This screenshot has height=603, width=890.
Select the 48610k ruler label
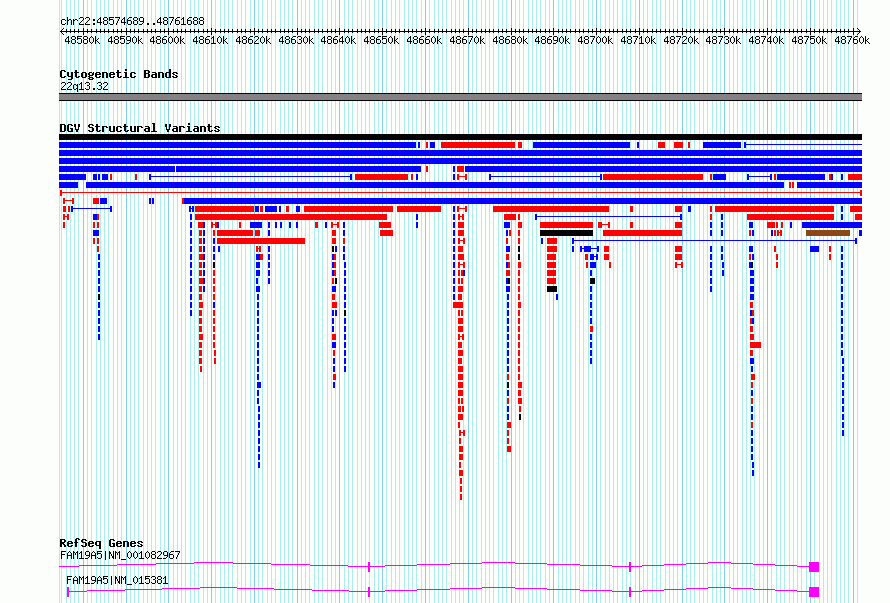(x=211, y=40)
